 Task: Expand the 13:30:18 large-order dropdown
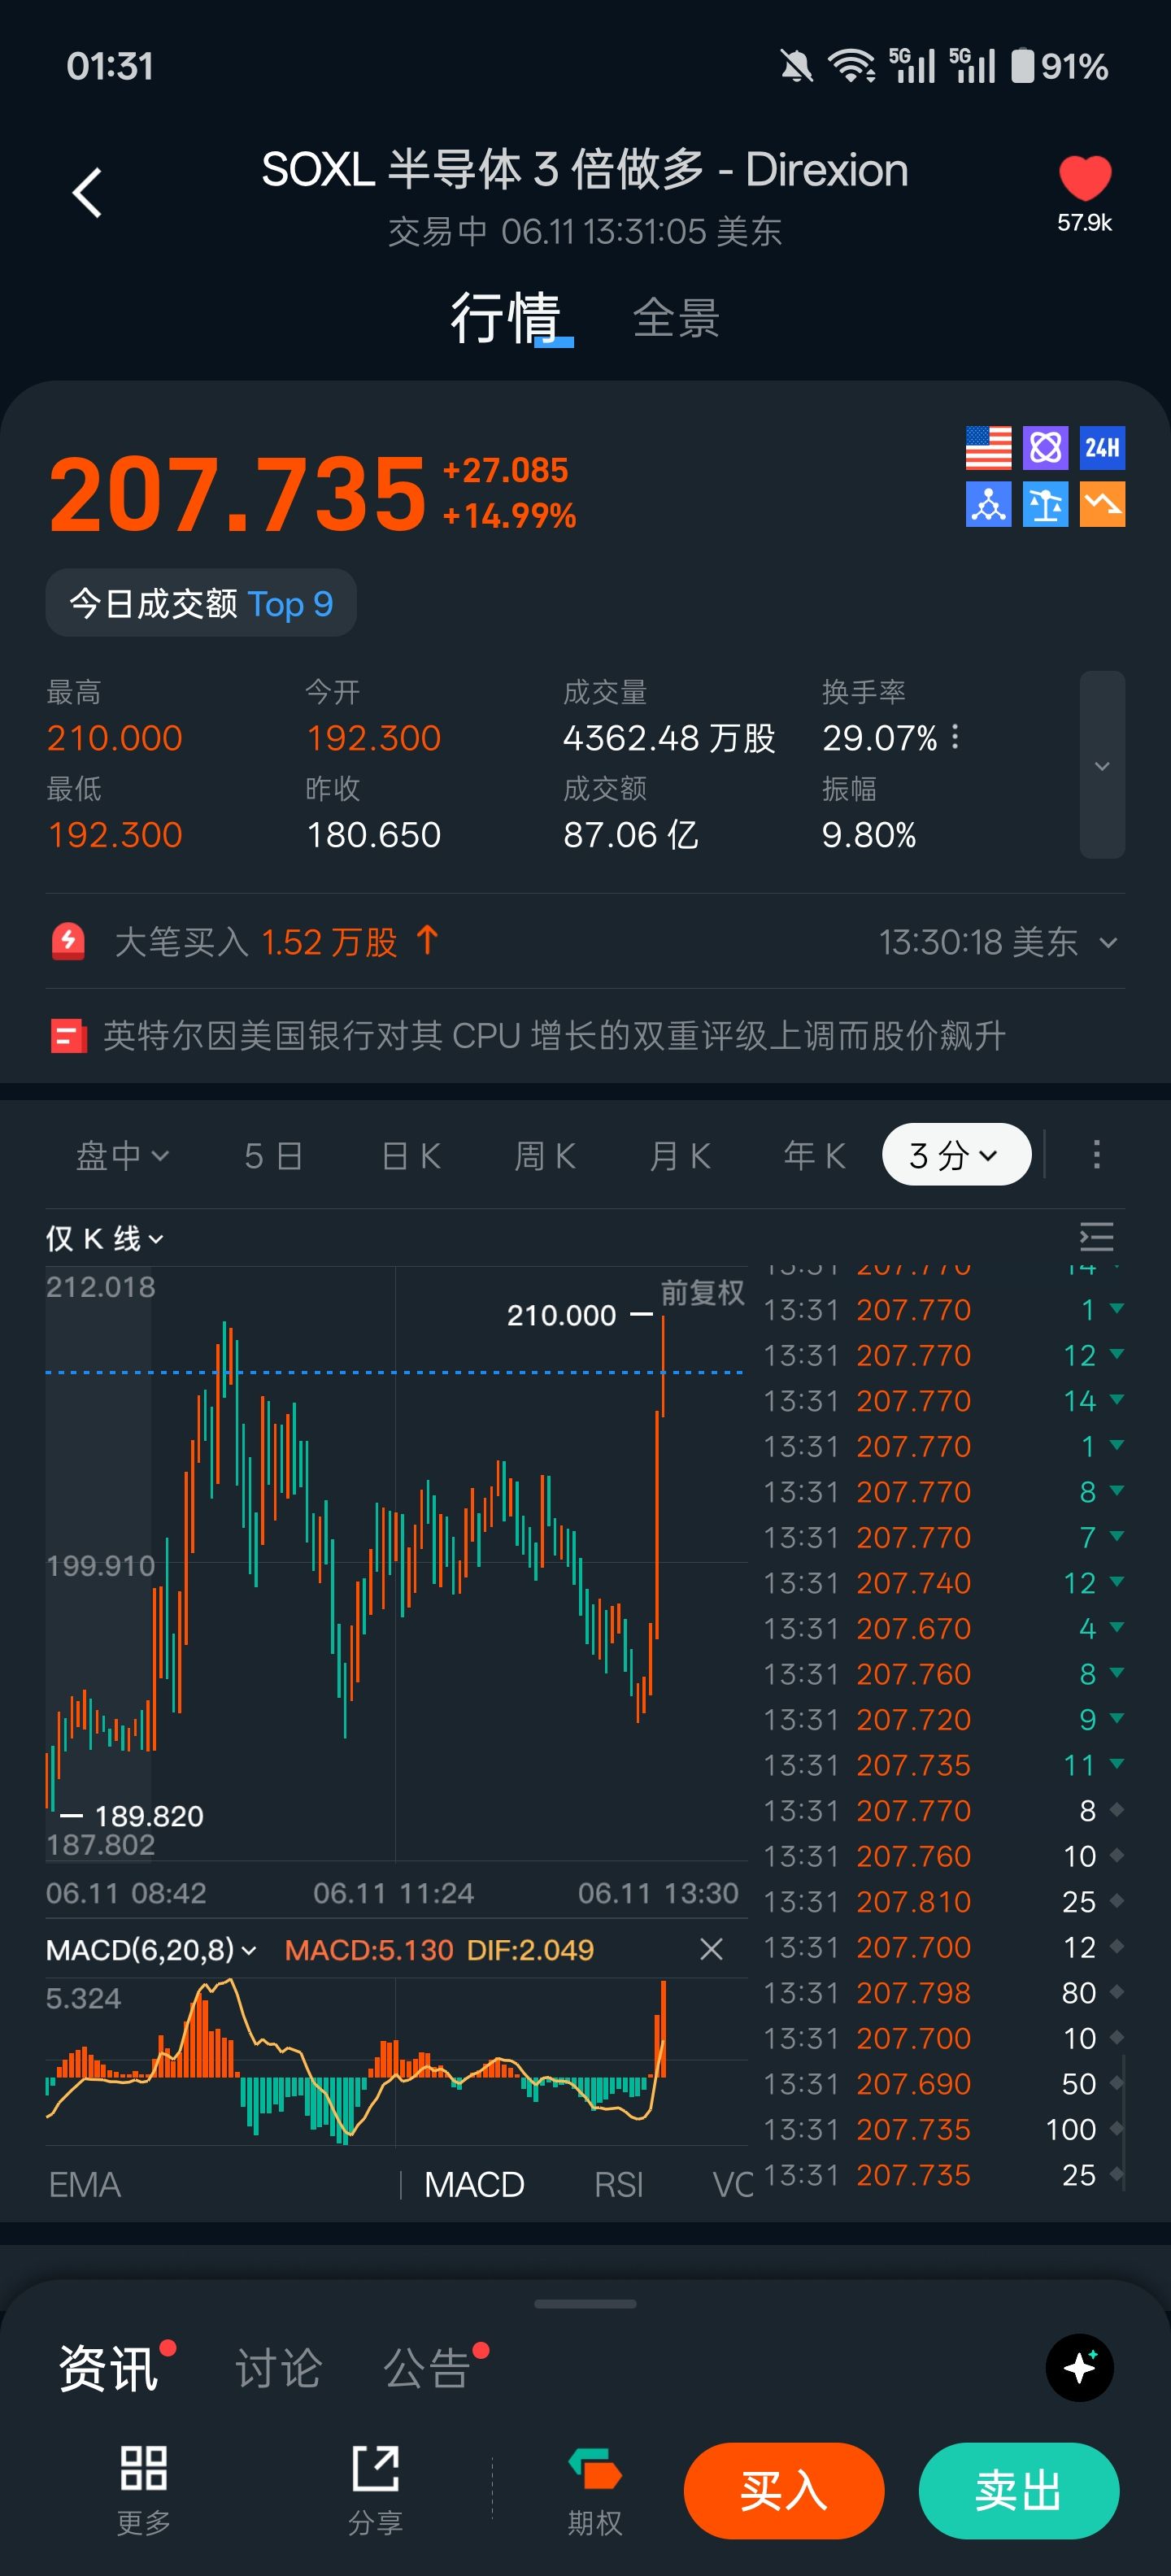tap(1108, 942)
